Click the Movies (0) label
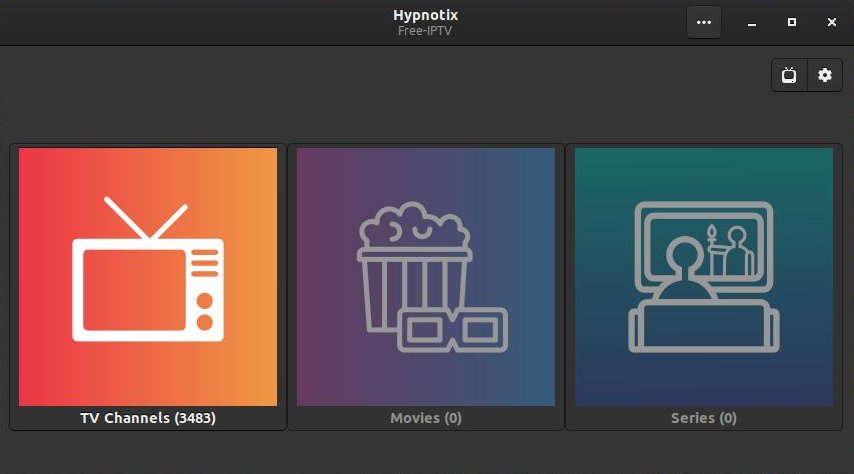The height and width of the screenshot is (474, 854). pos(426,418)
